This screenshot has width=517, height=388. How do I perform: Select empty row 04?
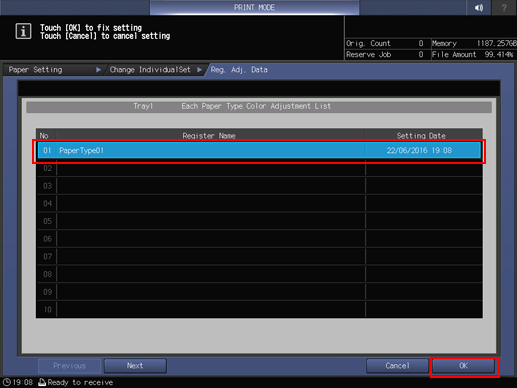[x=259, y=203]
